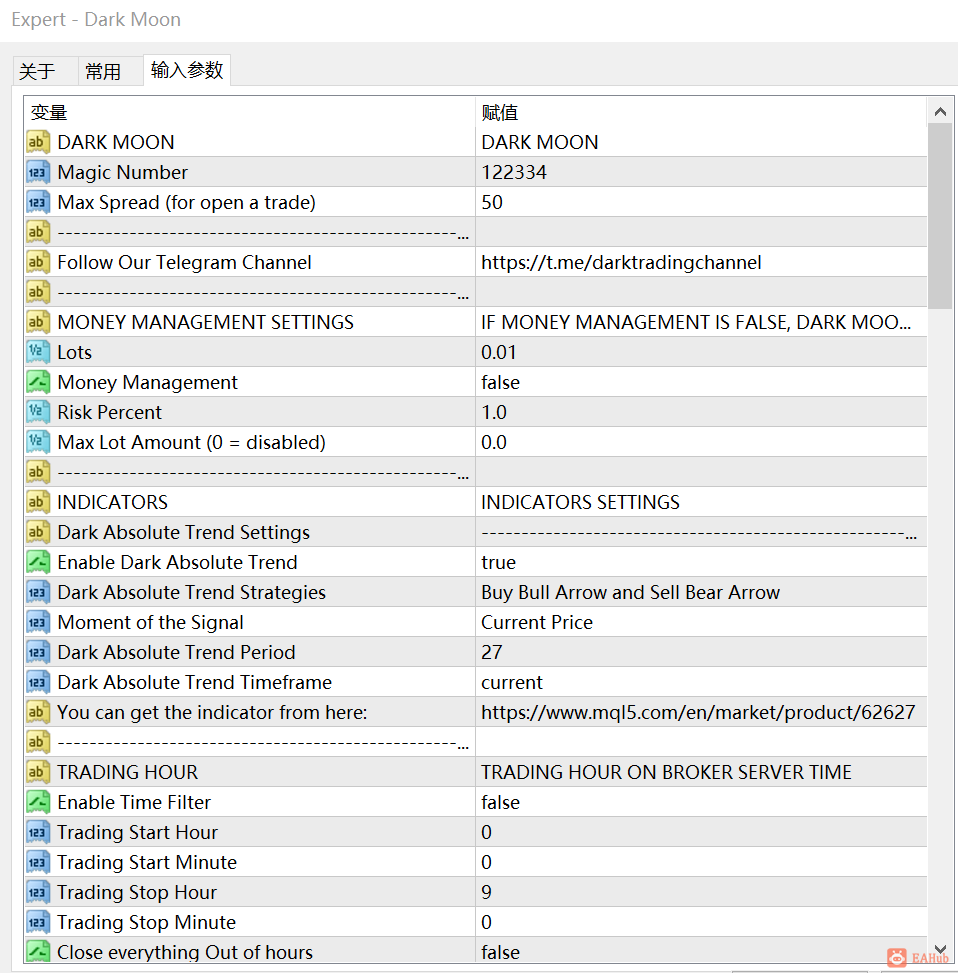
Task: Select the INDICATORS SETTINGS value cell
Action: (x=701, y=502)
